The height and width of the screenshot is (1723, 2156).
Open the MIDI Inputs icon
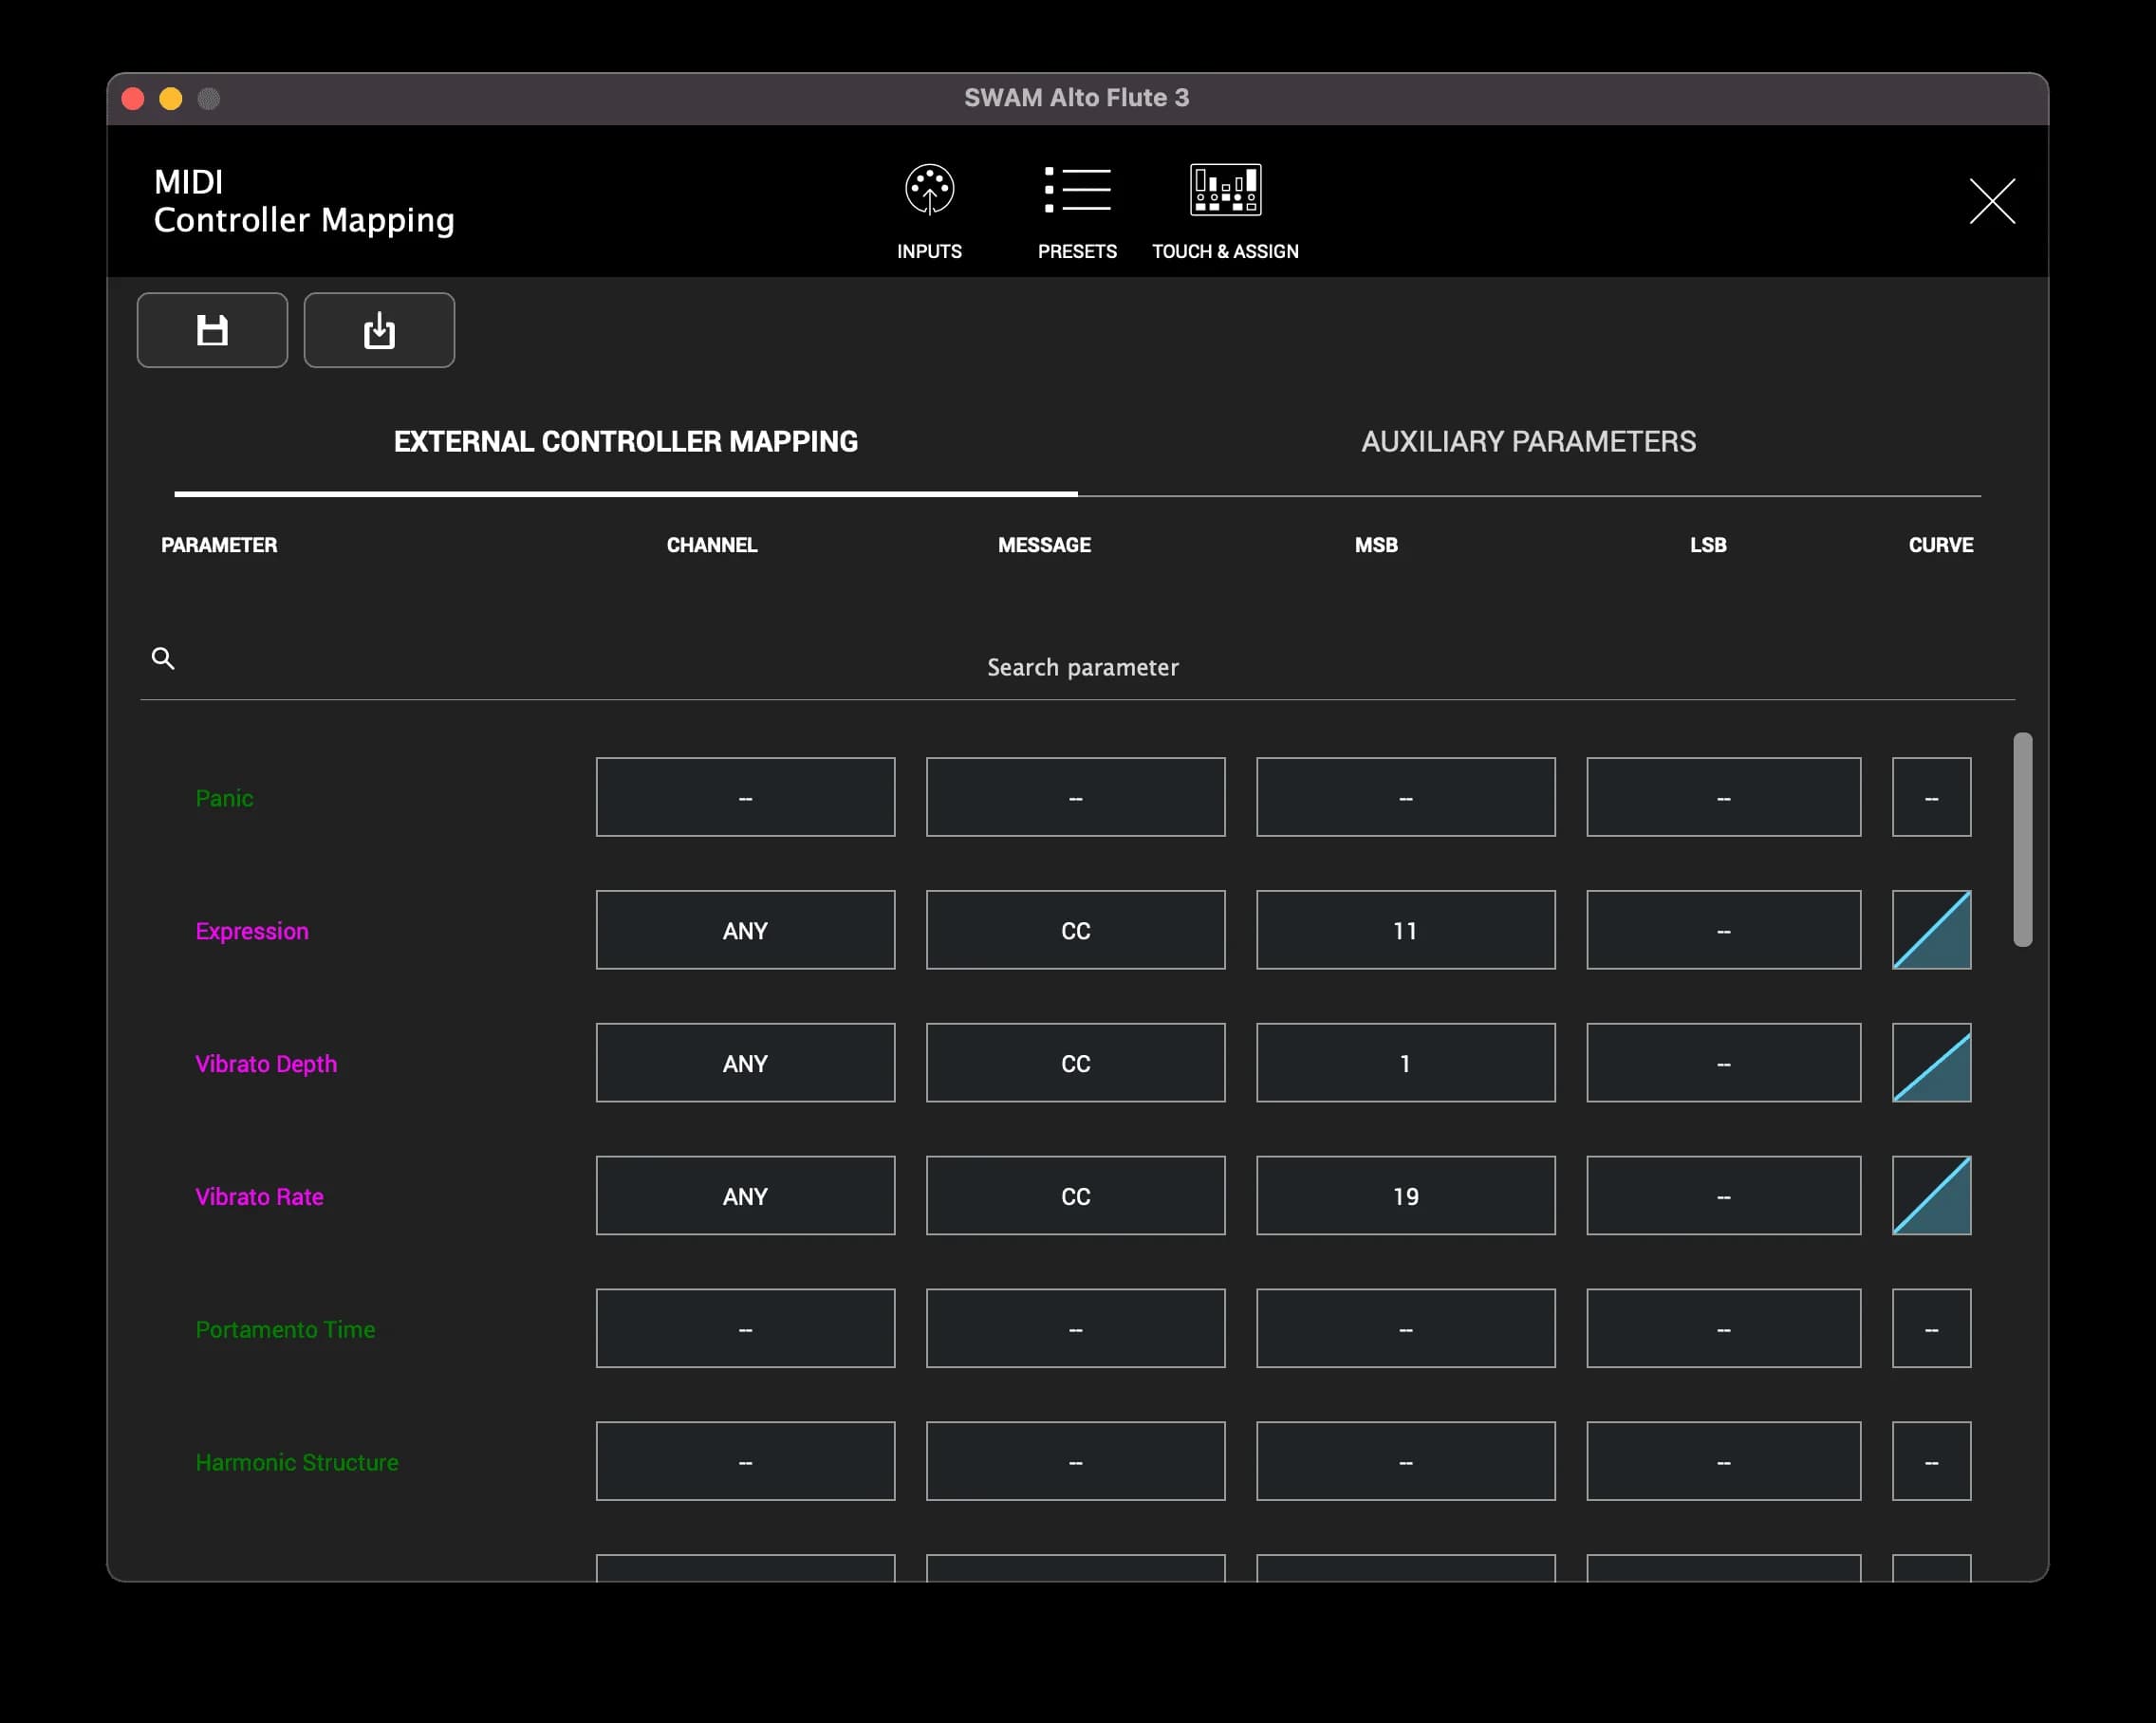tap(929, 191)
